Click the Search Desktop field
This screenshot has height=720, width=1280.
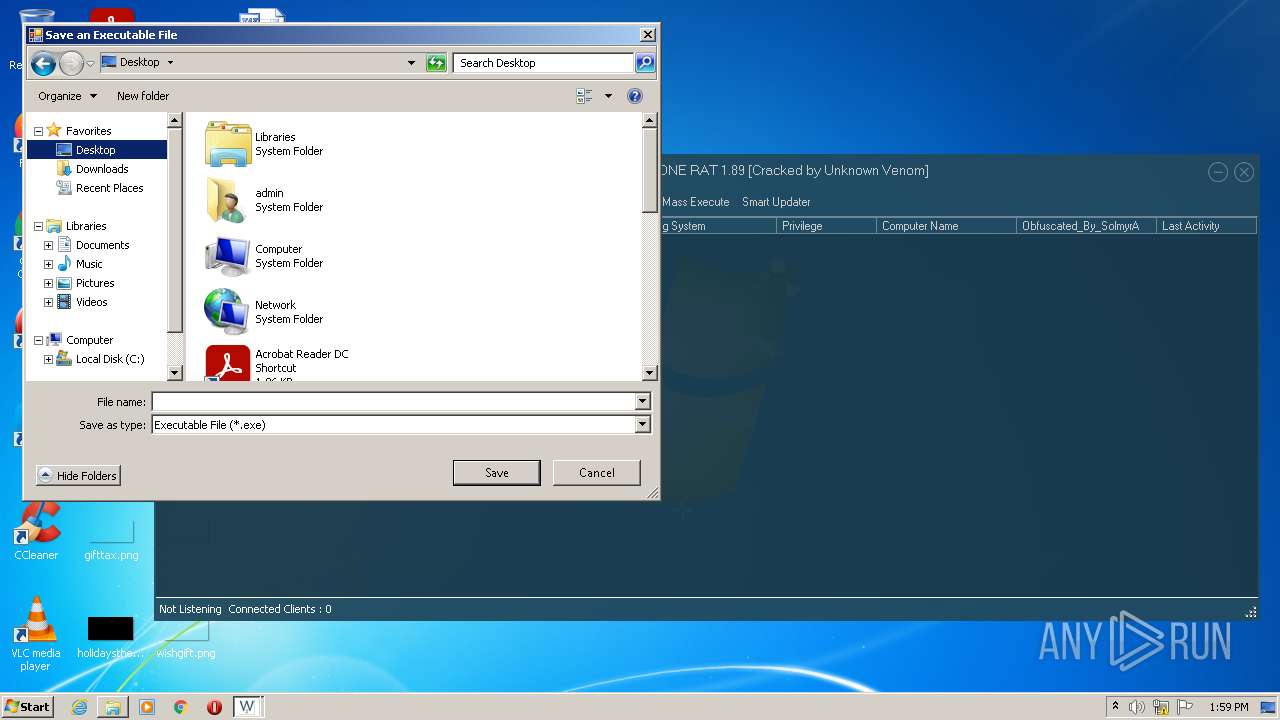(543, 63)
